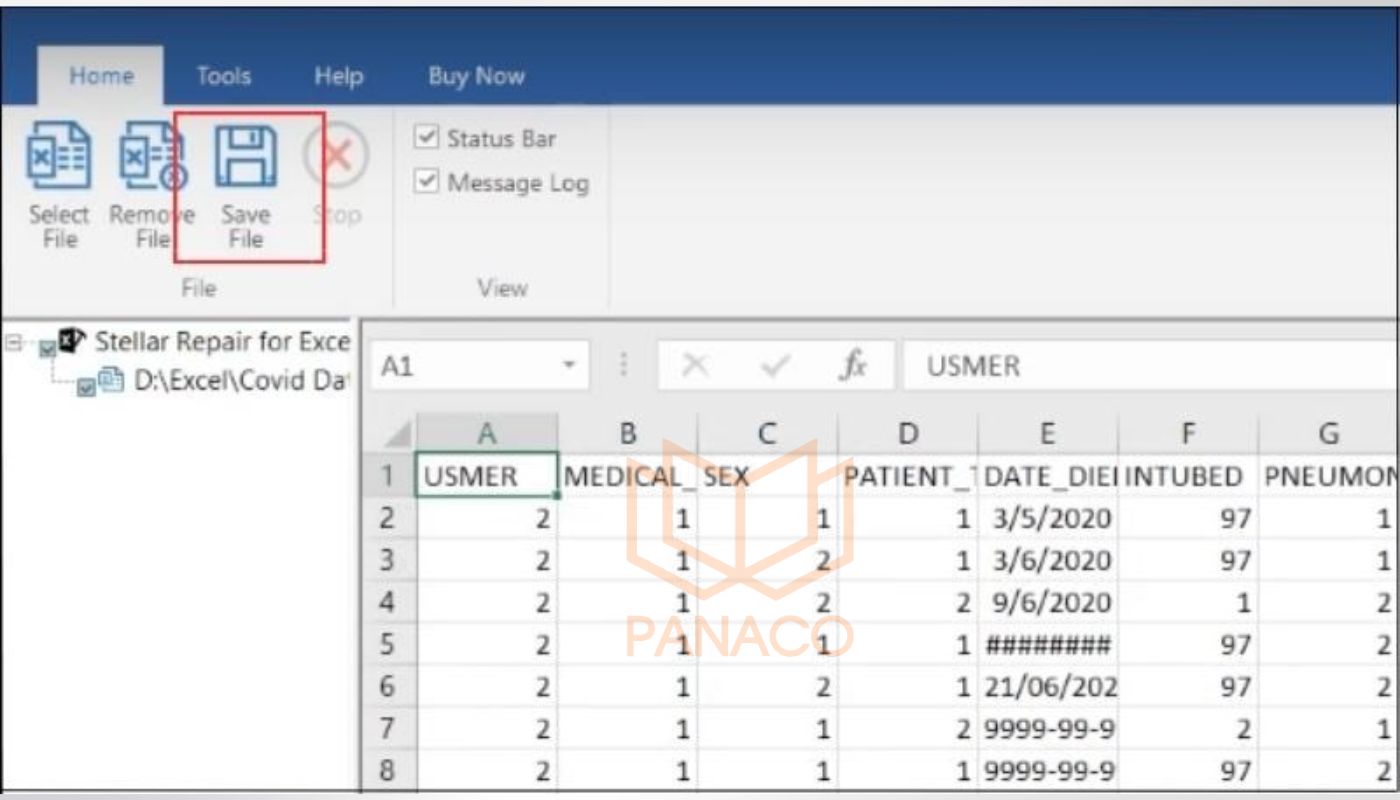Select row 2 header
Screen dimensions: 1400x800
pos(387,518)
